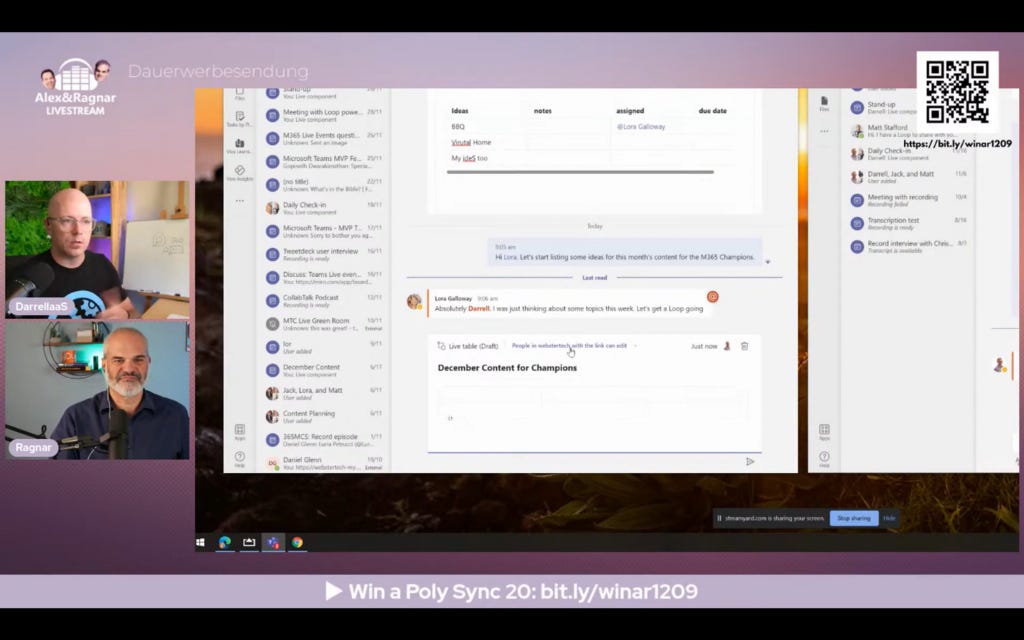Open Help in left Teams window
Image resolution: width=1024 pixels, height=640 pixels.
[240, 459]
